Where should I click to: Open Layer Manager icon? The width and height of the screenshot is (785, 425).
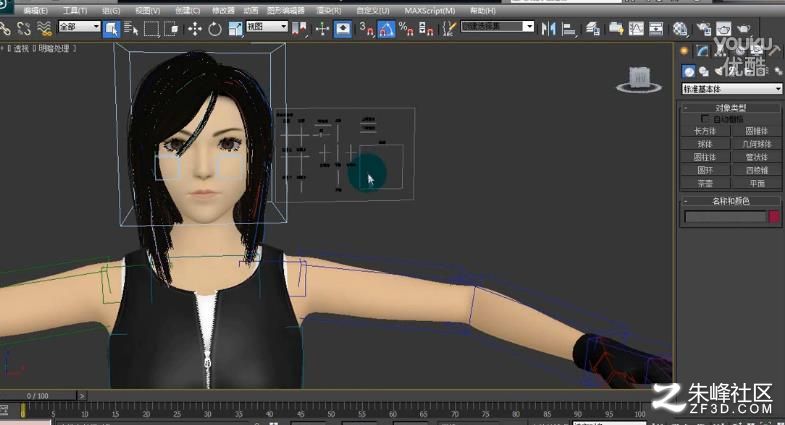(x=593, y=29)
